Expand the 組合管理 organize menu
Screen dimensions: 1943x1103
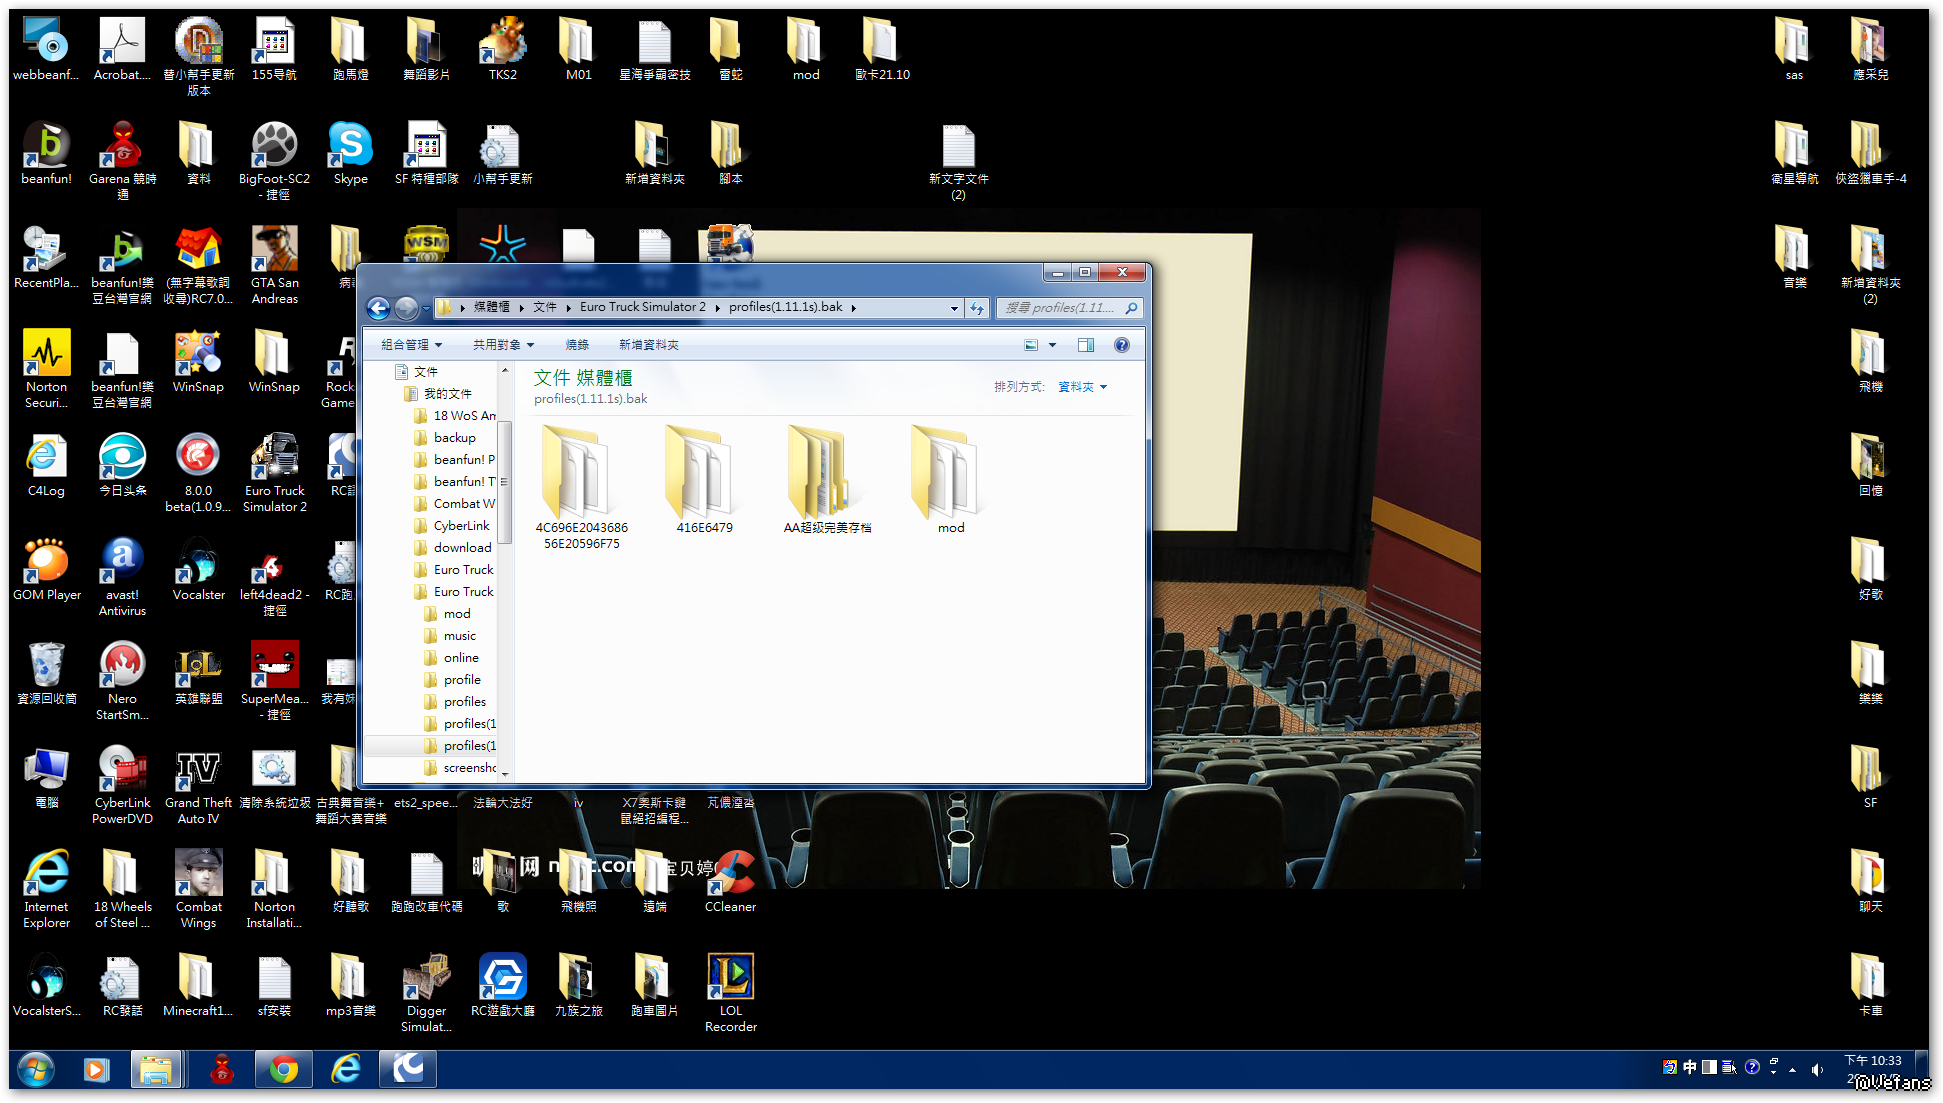411,345
